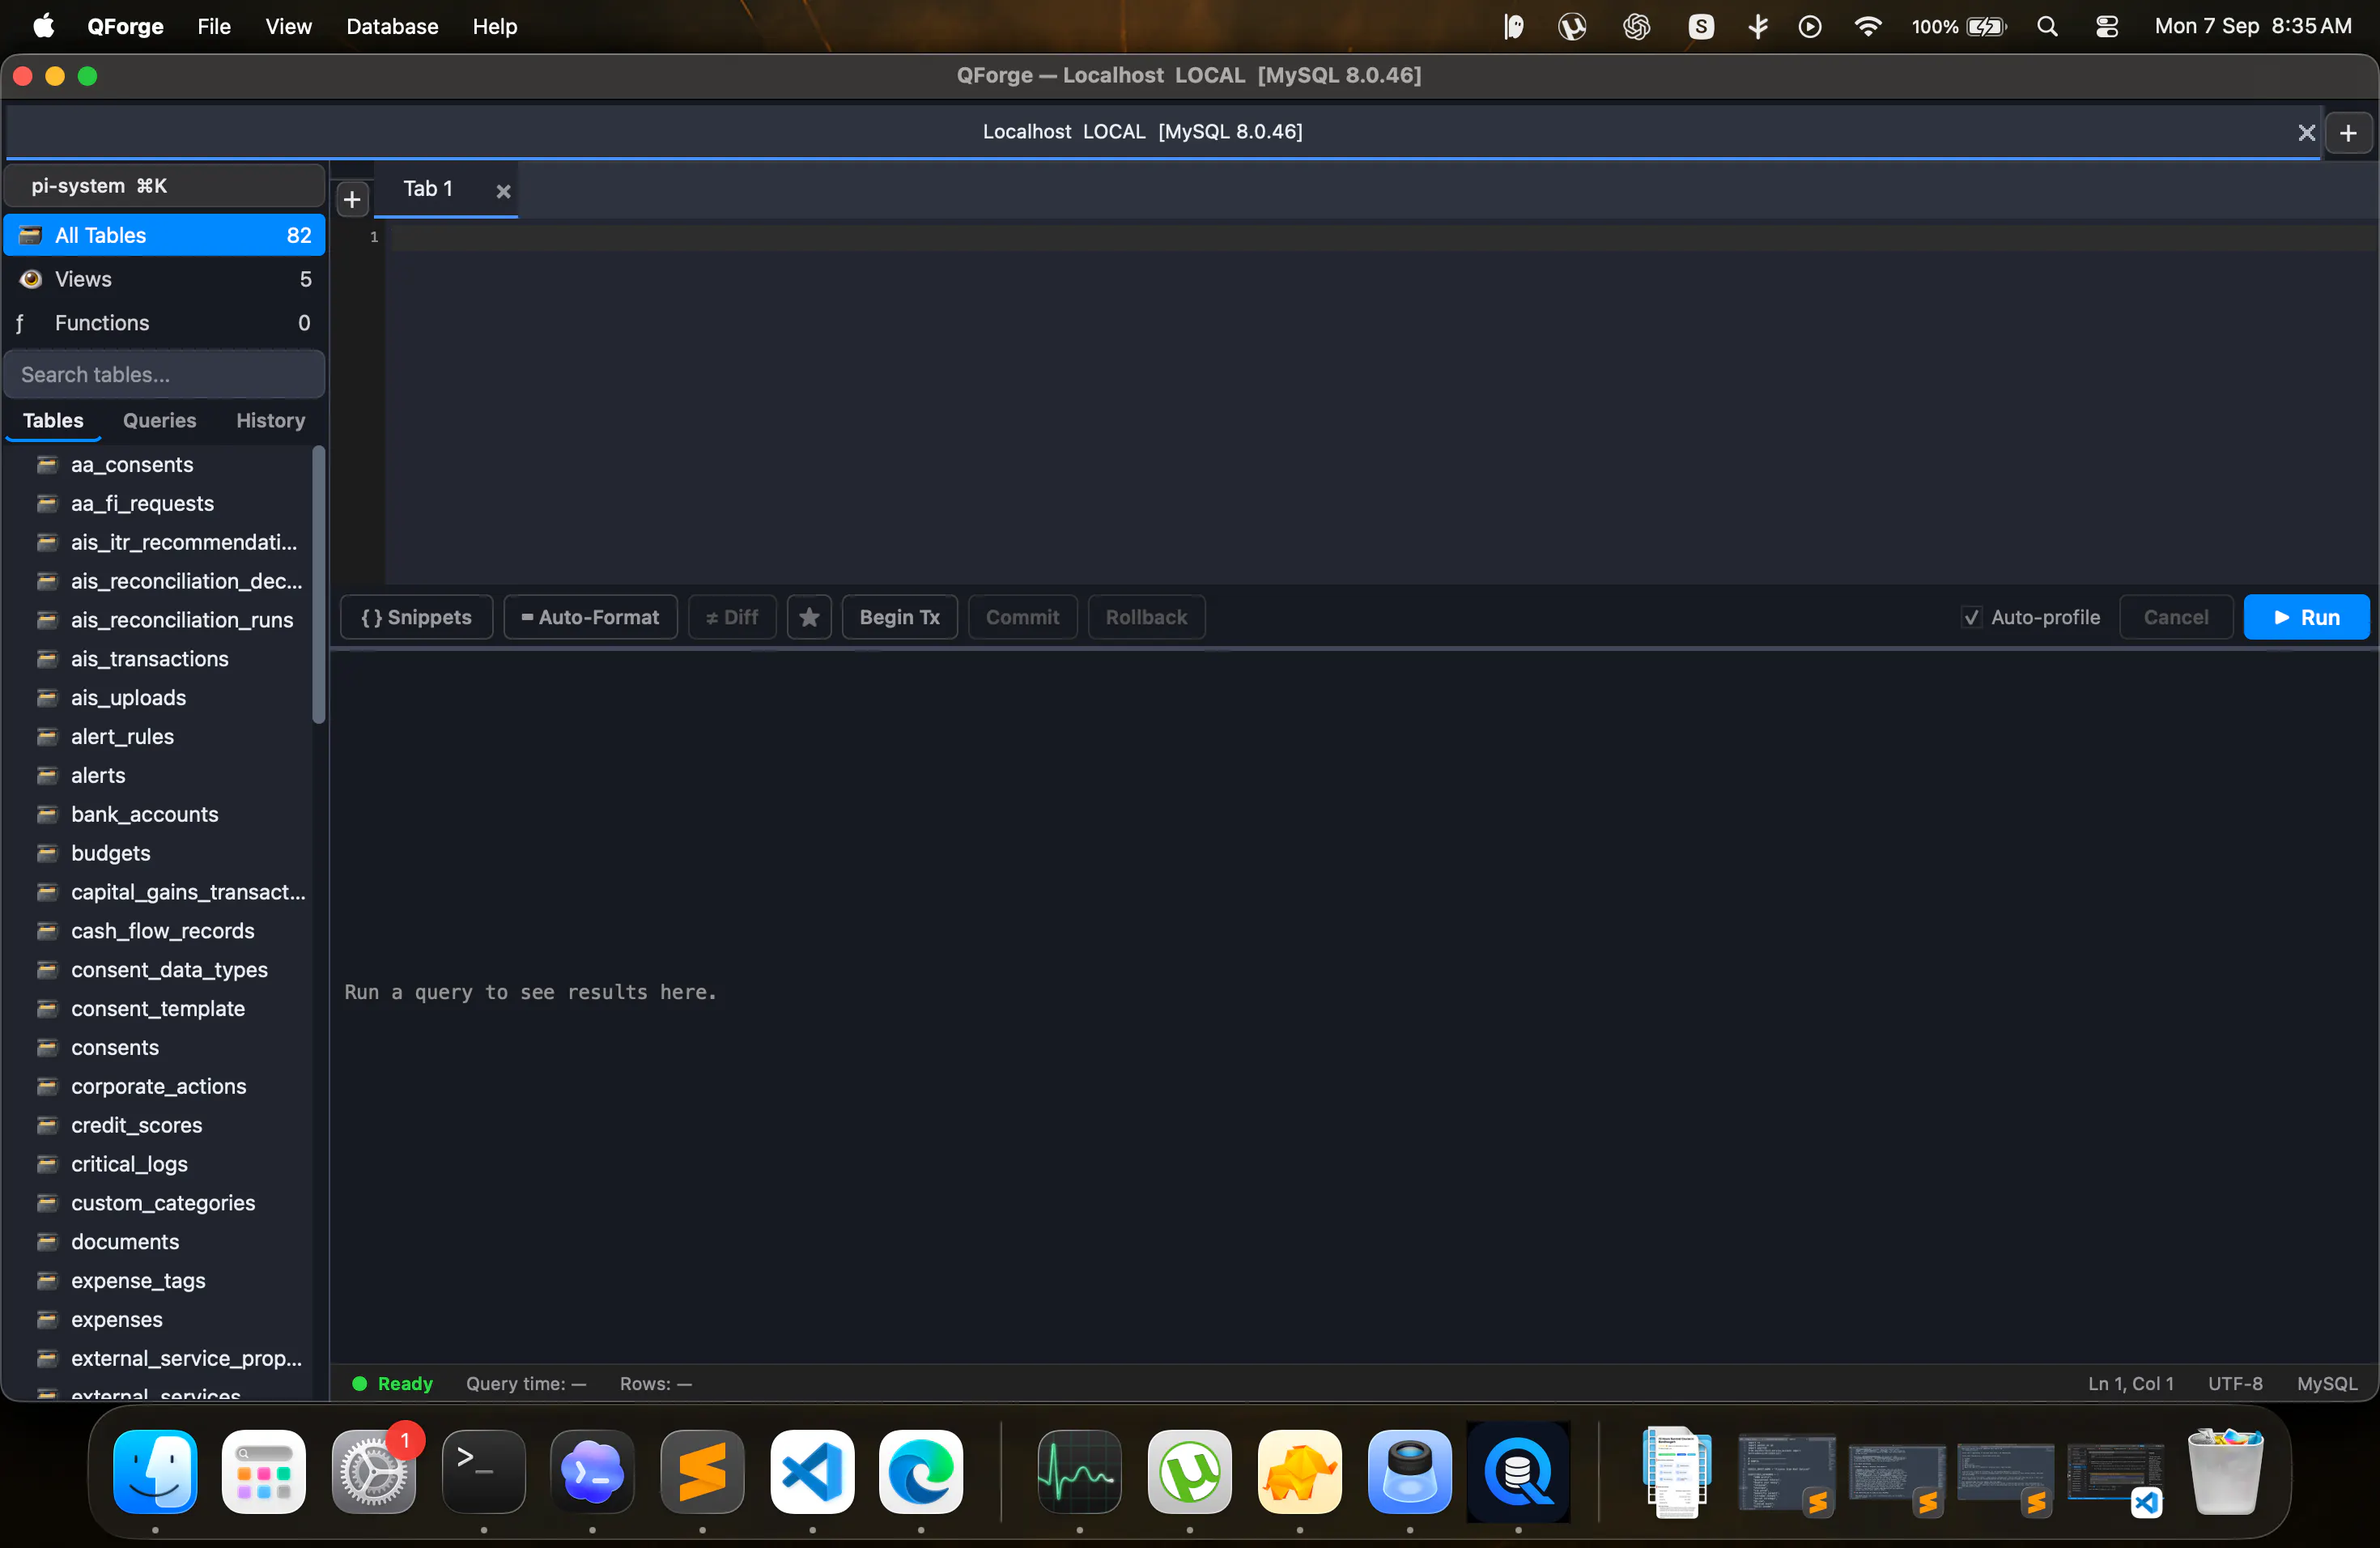Click the Commit button
The height and width of the screenshot is (1548, 2380).
click(1022, 617)
